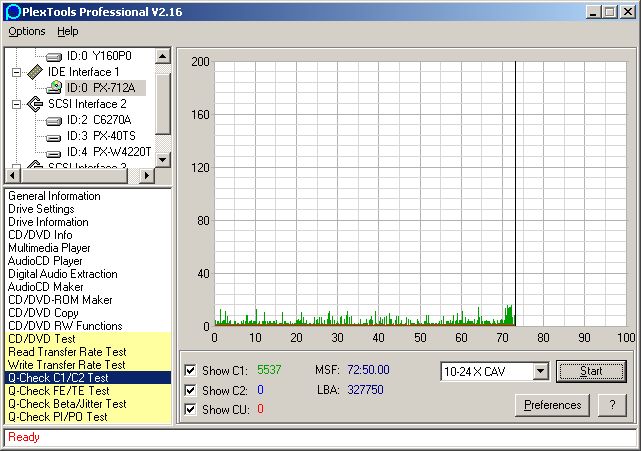Open Digital Audio Extraction

tap(63, 274)
